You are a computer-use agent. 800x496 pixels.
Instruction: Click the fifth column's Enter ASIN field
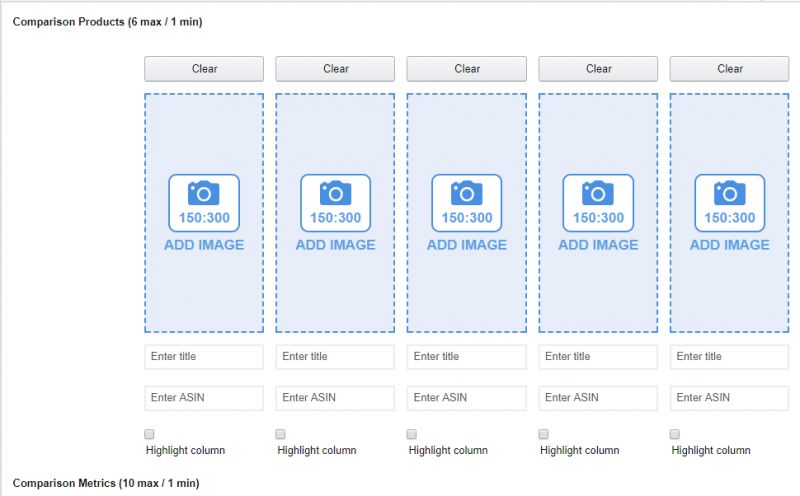tap(730, 398)
